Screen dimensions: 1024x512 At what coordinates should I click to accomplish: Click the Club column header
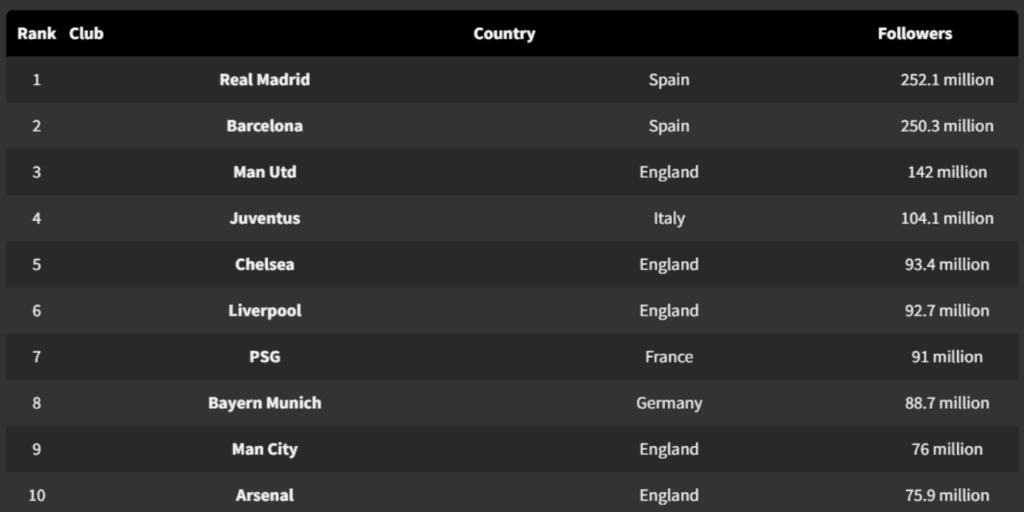pyautogui.click(x=86, y=33)
